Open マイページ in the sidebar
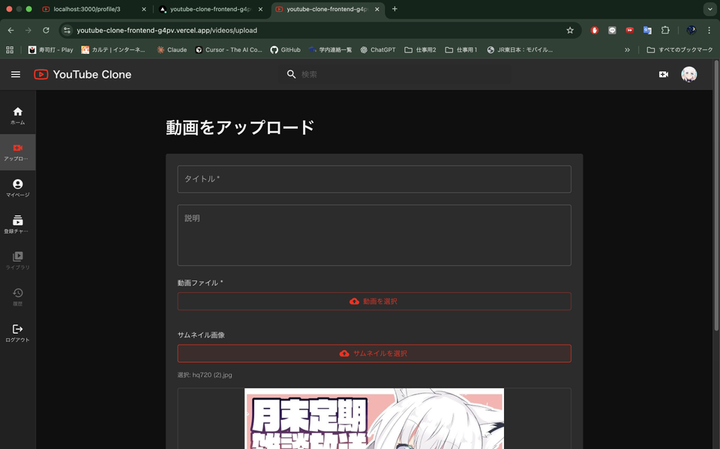The image size is (720, 449). (17, 189)
